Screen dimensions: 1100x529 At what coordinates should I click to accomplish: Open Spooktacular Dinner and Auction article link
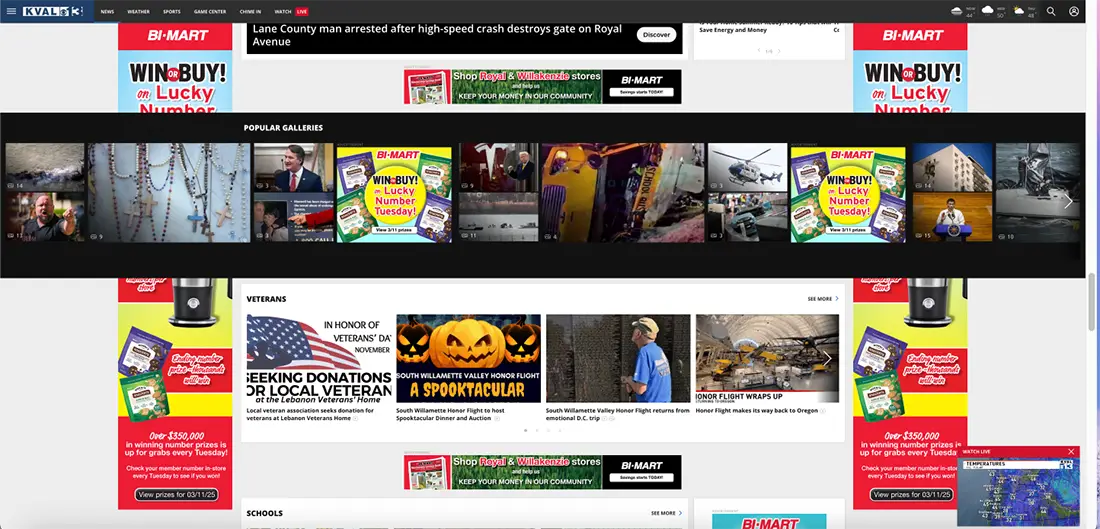coord(450,414)
